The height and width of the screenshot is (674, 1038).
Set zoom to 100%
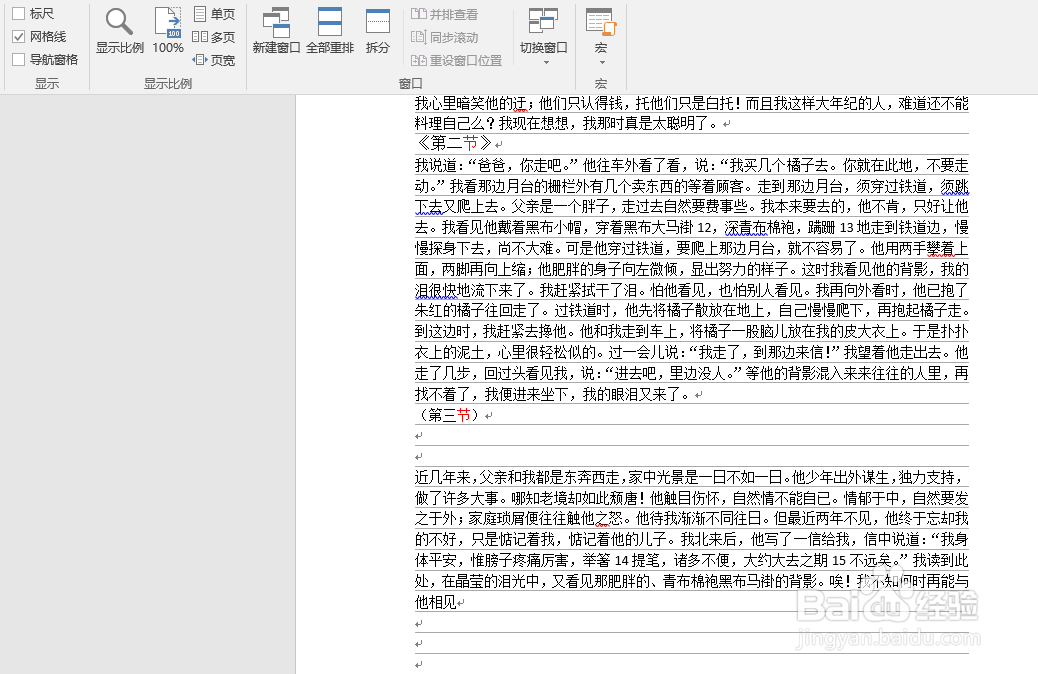[x=167, y=31]
